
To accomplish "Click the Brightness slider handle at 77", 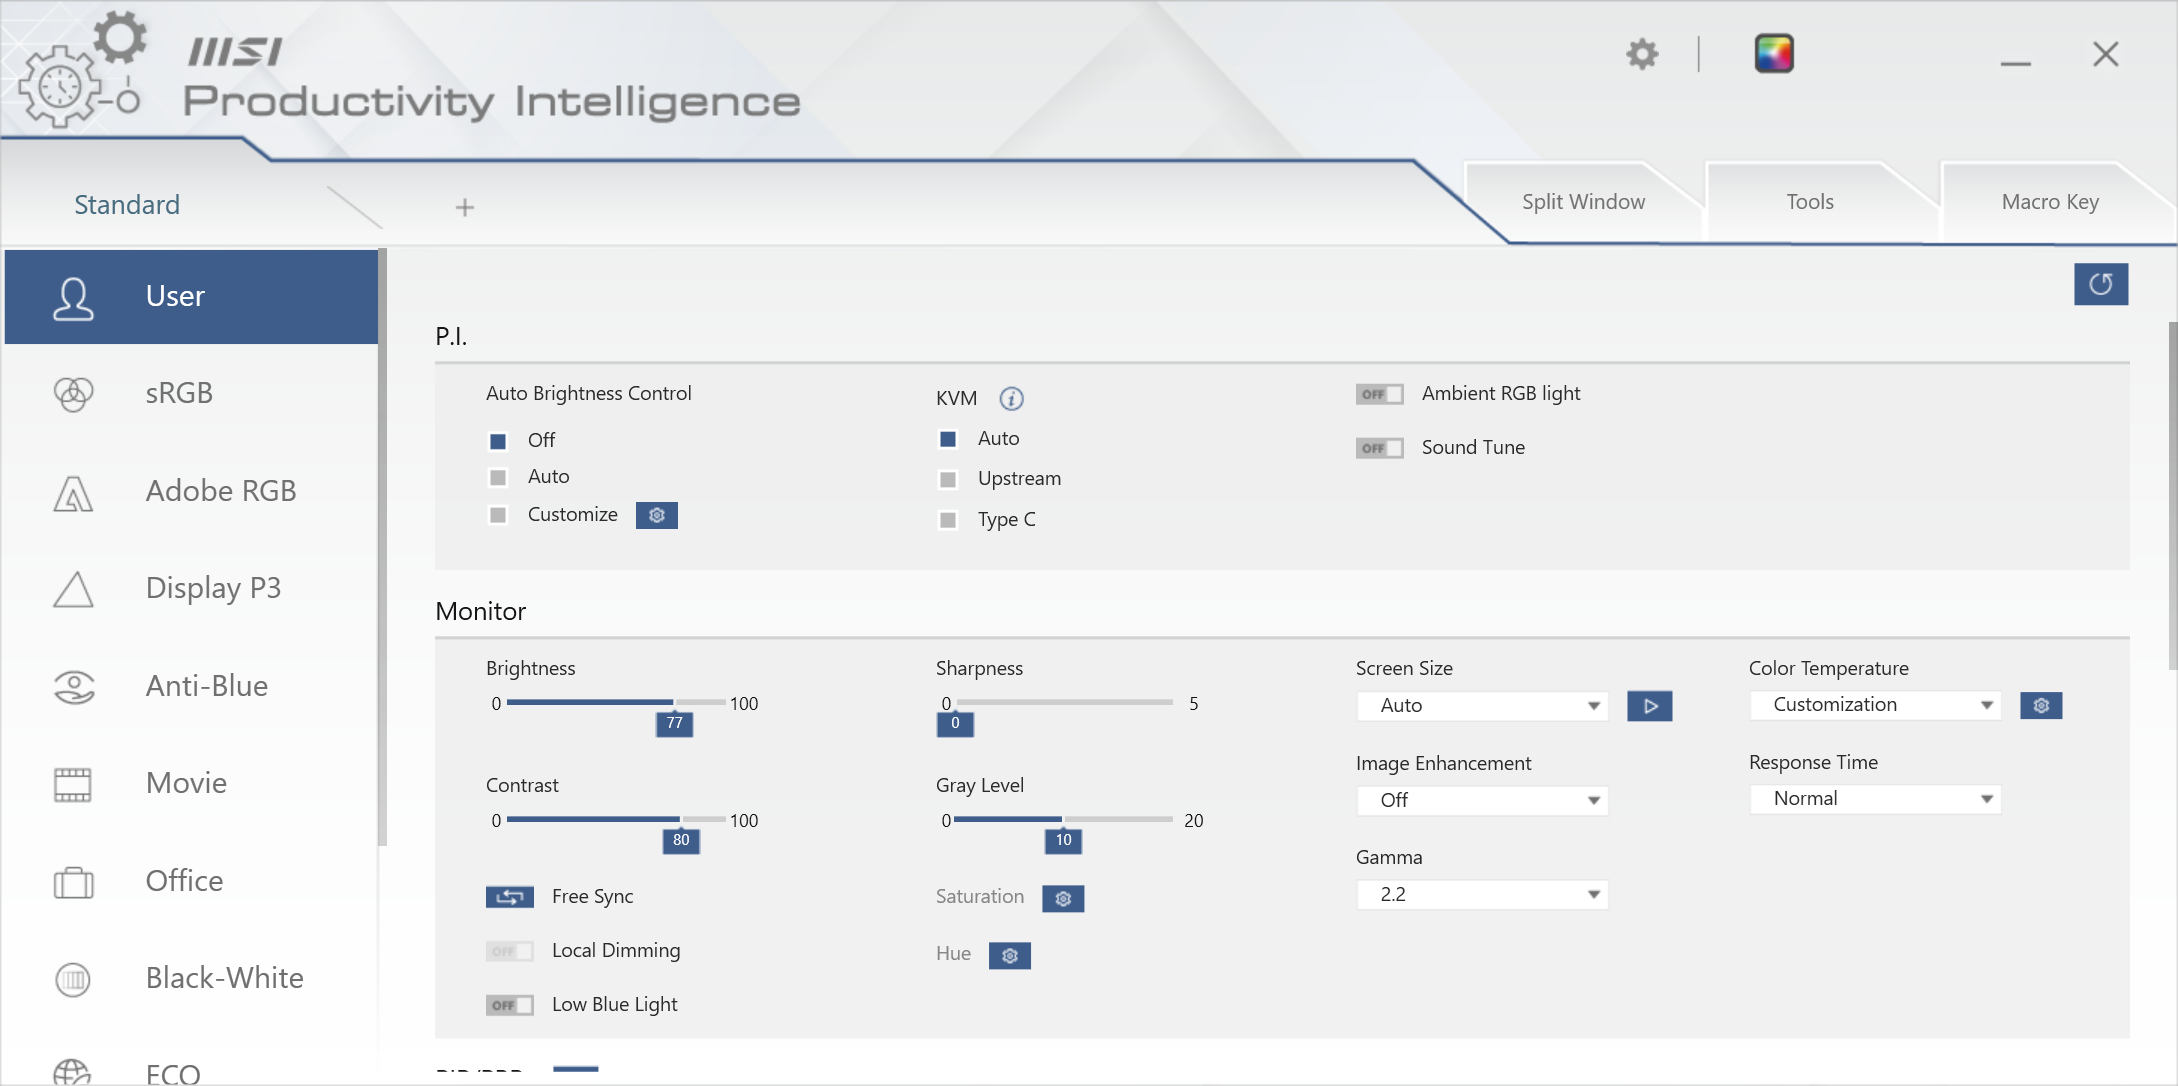I will point(674,724).
